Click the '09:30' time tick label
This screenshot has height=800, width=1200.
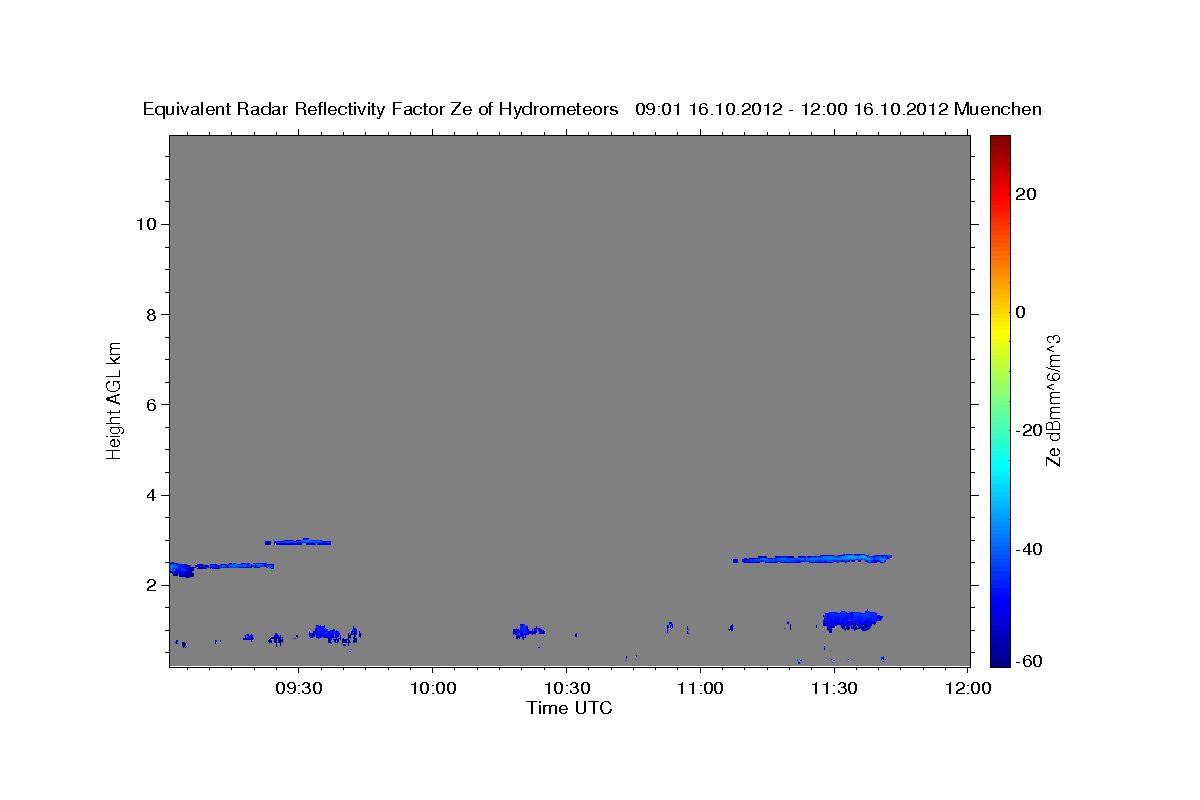[298, 688]
